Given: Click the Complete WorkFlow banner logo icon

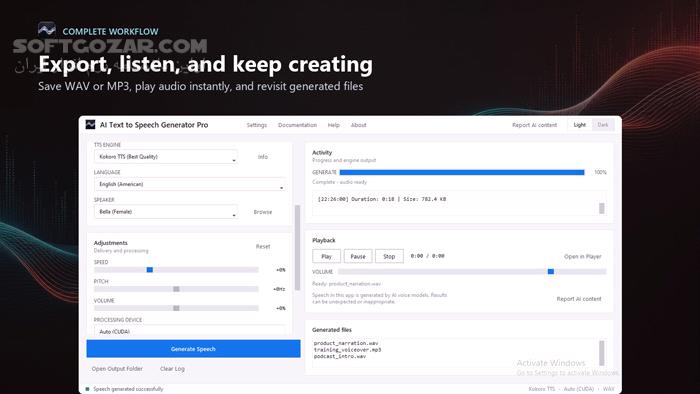Looking at the screenshot, I should click(47, 29).
